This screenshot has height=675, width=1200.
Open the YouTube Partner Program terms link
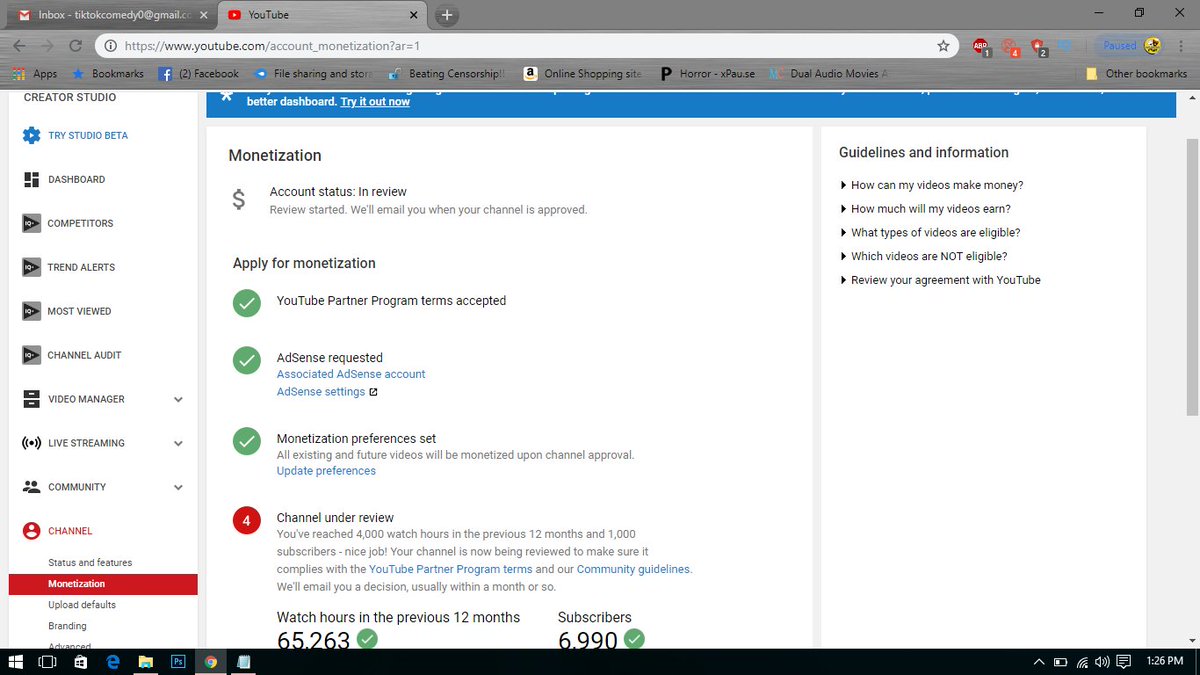[x=451, y=569]
